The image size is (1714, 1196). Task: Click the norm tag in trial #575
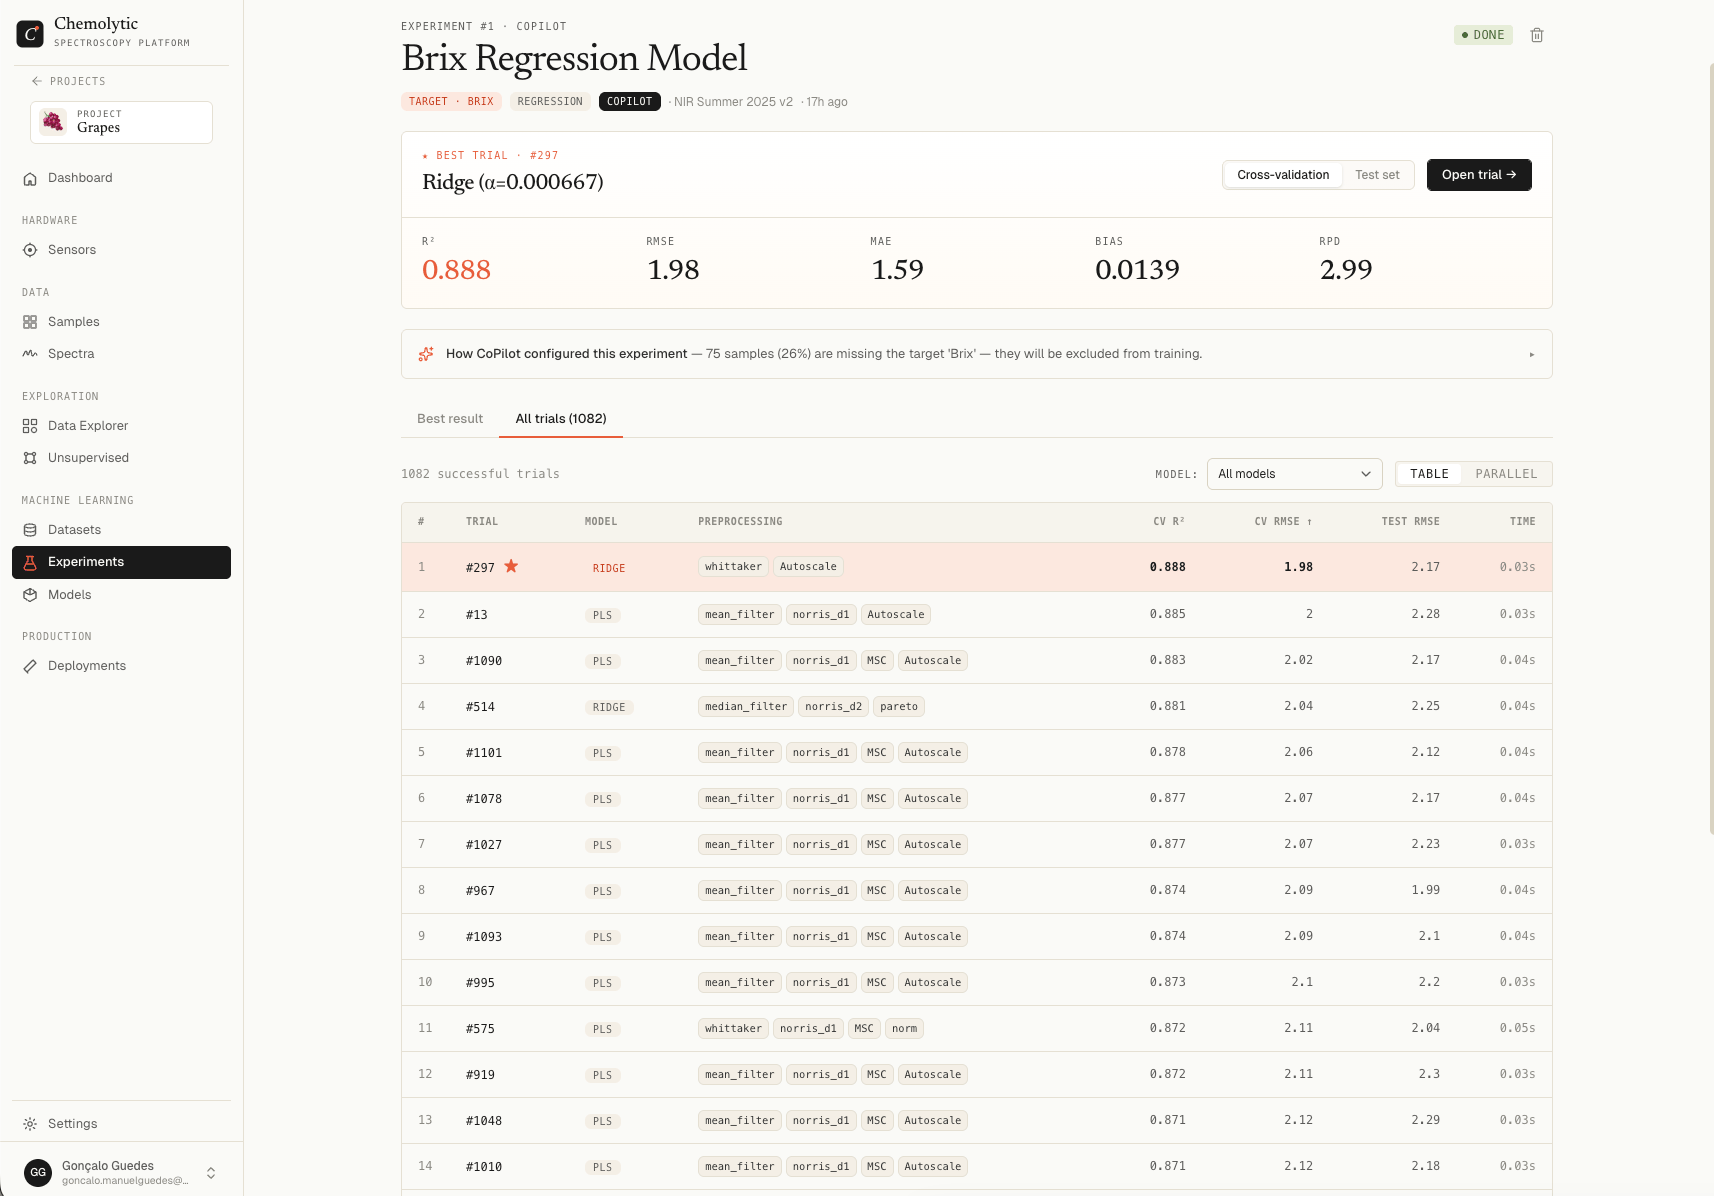[904, 1029]
